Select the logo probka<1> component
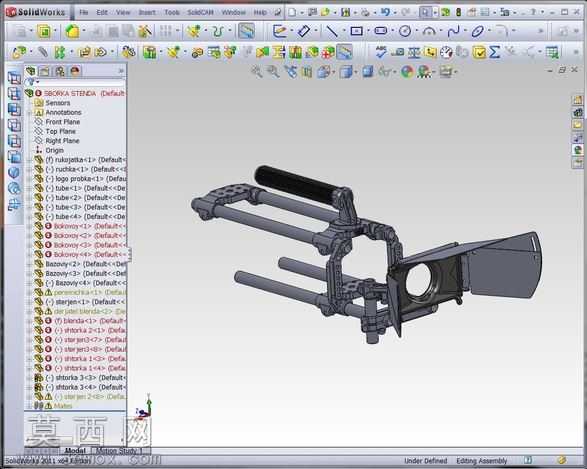587x469 pixels. tap(80, 179)
